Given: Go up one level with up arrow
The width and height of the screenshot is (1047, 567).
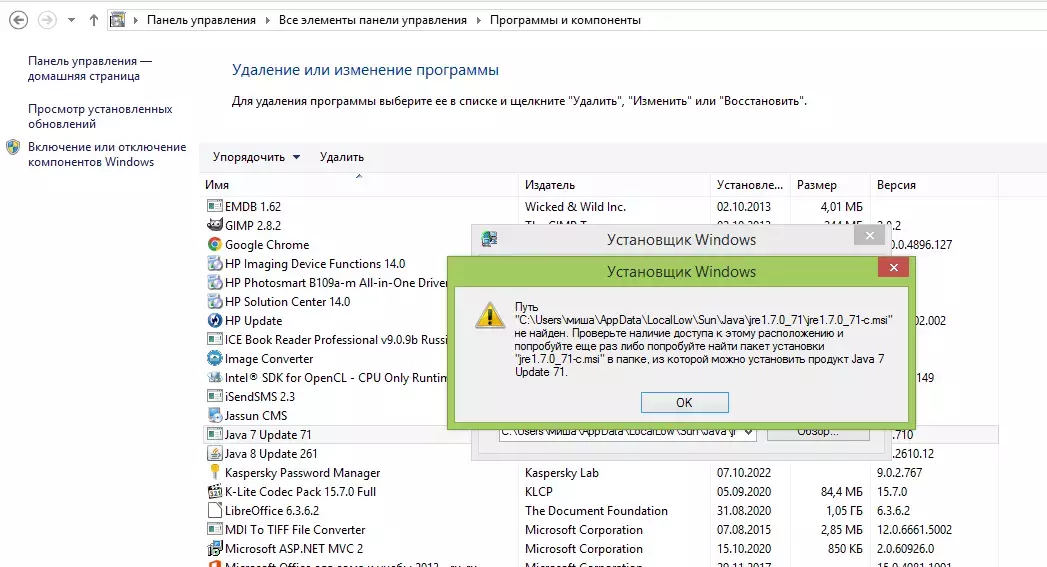Looking at the screenshot, I should [x=93, y=20].
